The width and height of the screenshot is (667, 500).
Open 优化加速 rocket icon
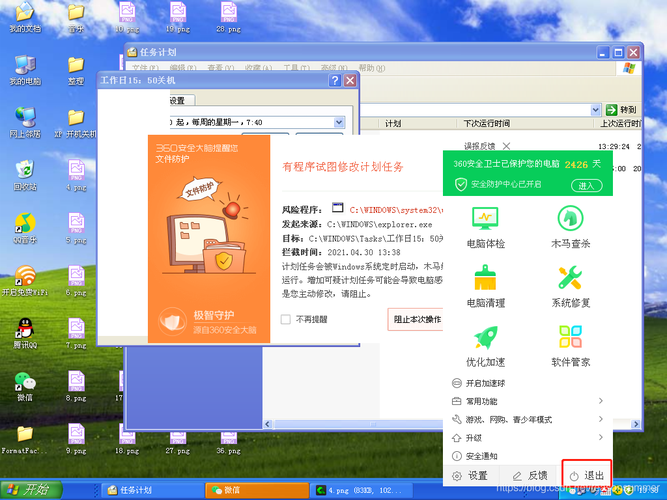[x=485, y=346]
